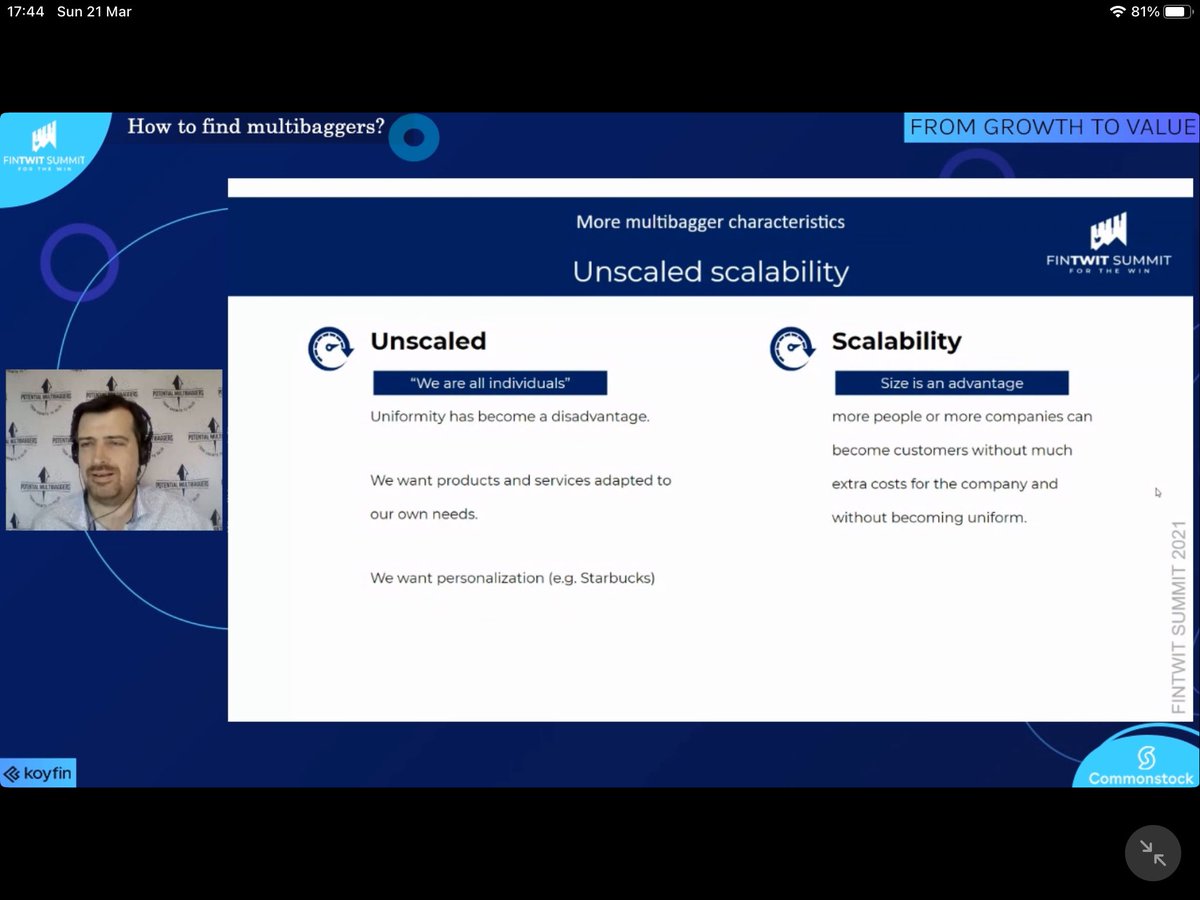Tap the Wi-Fi status icon

click(x=1117, y=12)
